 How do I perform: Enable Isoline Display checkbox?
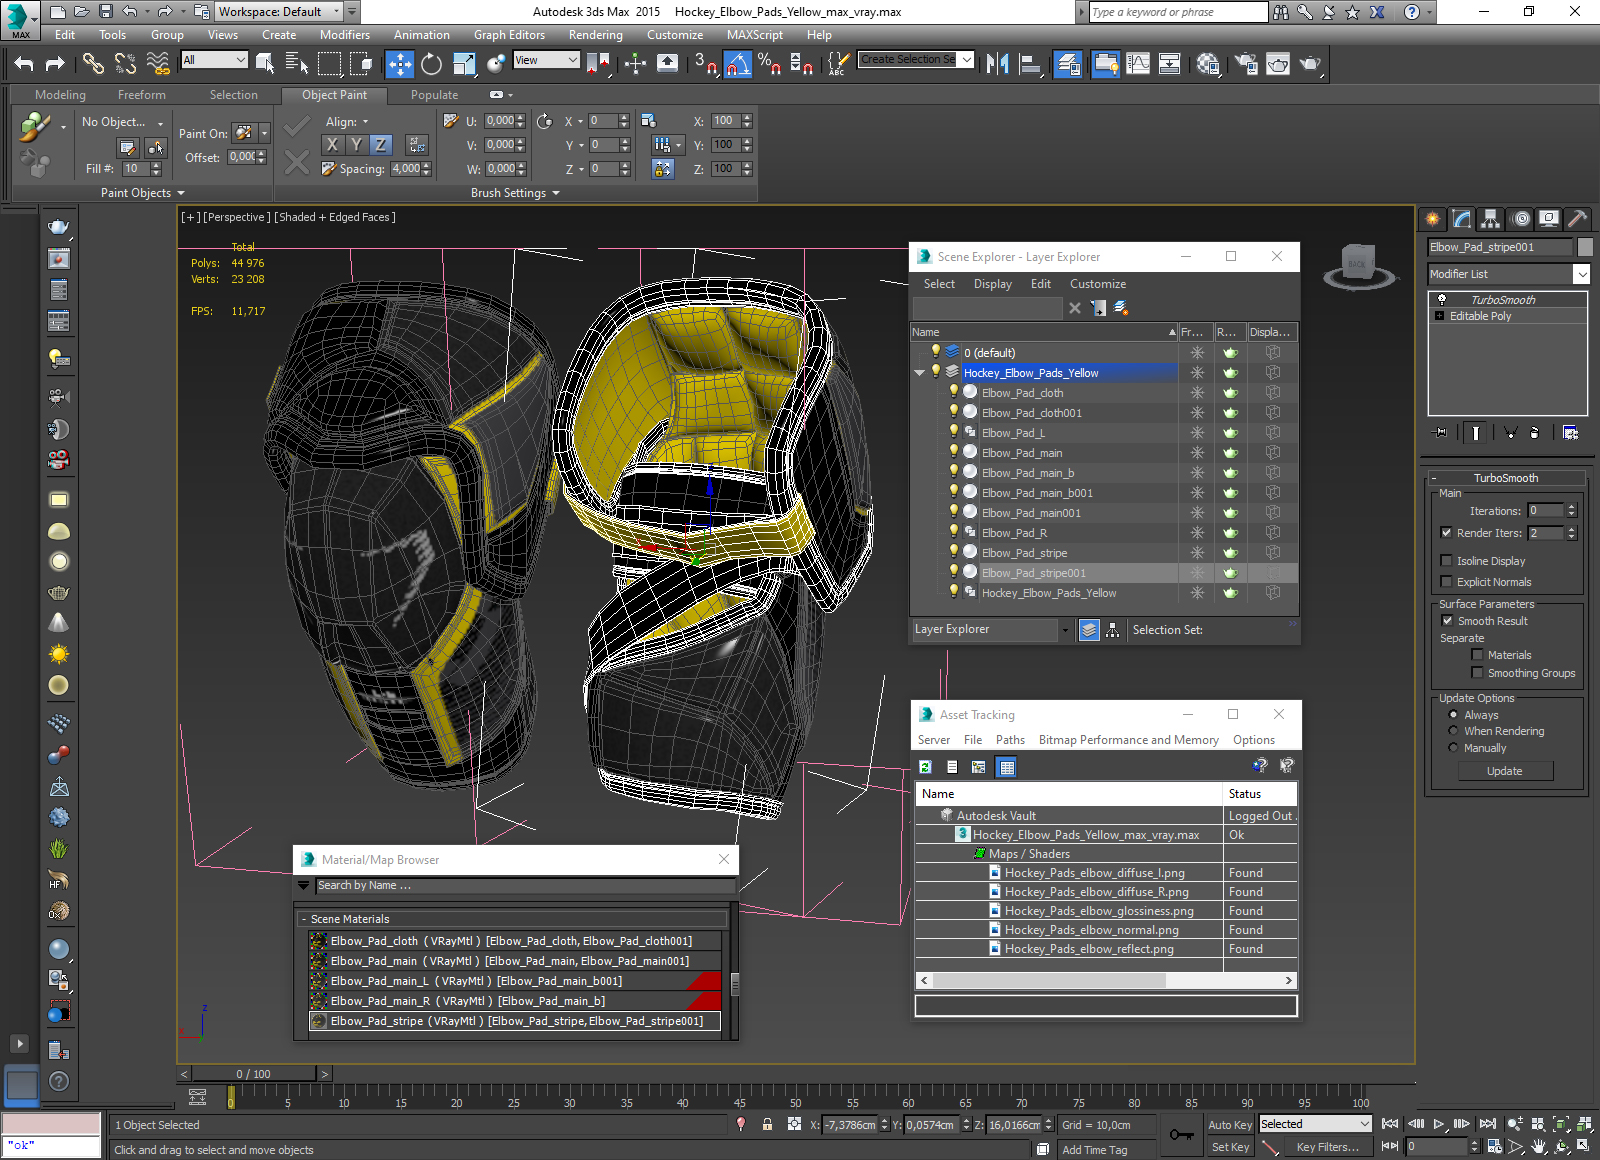(1446, 561)
